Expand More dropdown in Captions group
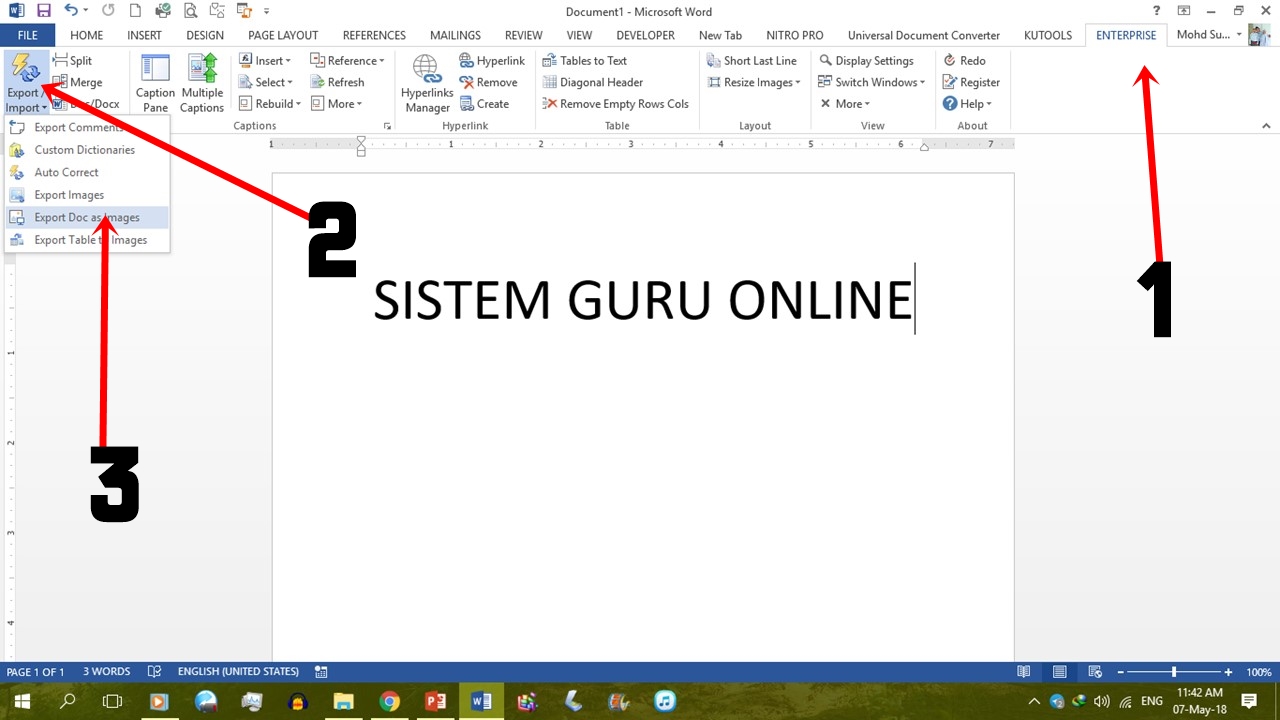 point(336,104)
